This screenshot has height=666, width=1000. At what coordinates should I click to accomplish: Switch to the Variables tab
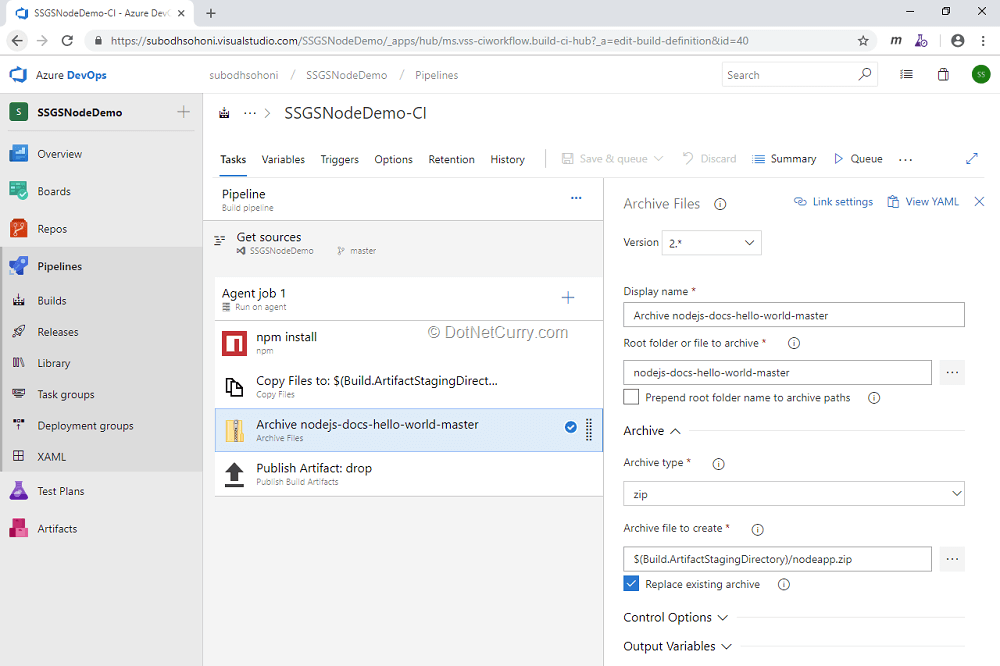tap(283, 159)
